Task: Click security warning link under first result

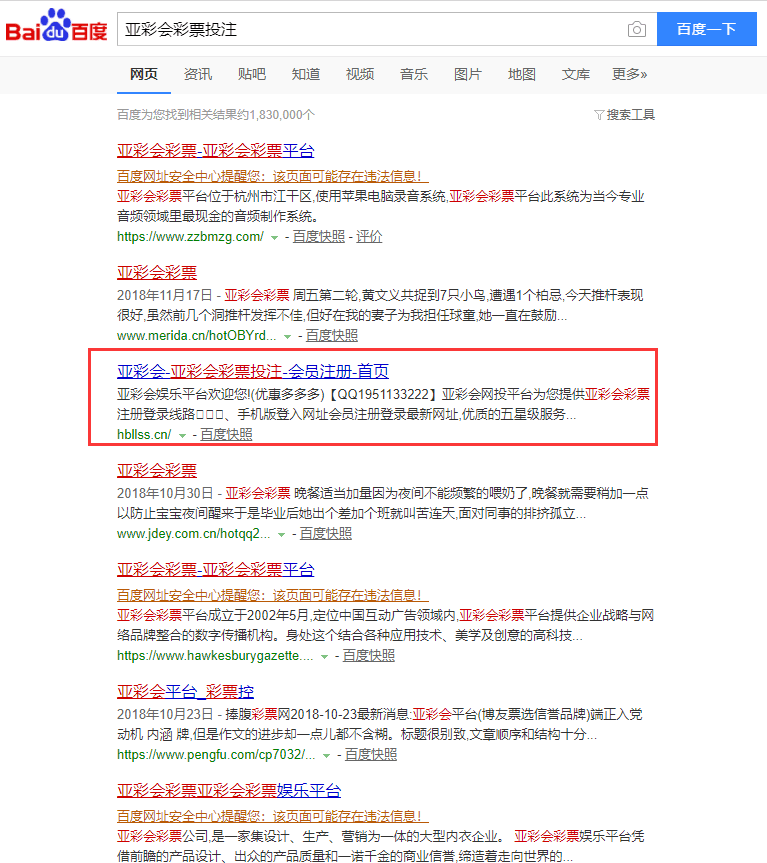Action: 272,176
